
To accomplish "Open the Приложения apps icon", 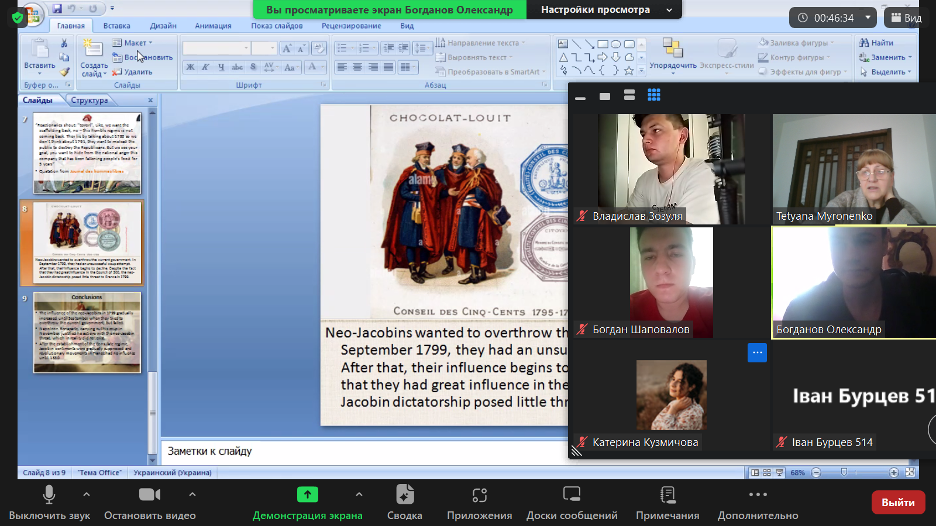I will tap(479, 494).
